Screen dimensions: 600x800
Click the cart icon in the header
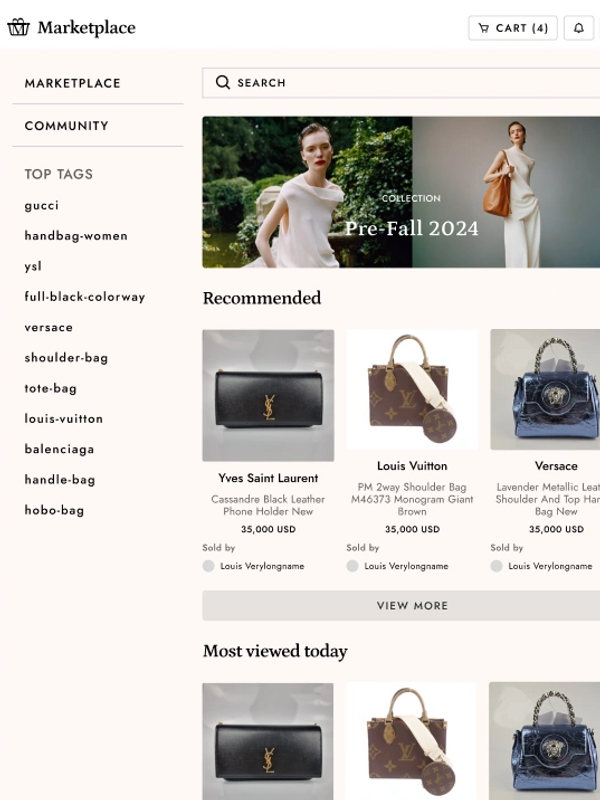click(x=483, y=28)
